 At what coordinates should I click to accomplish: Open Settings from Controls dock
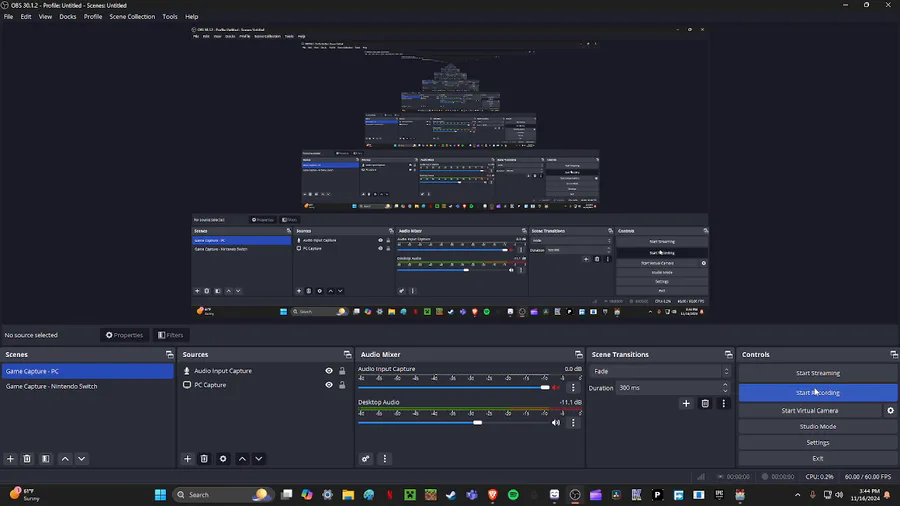coord(817,443)
